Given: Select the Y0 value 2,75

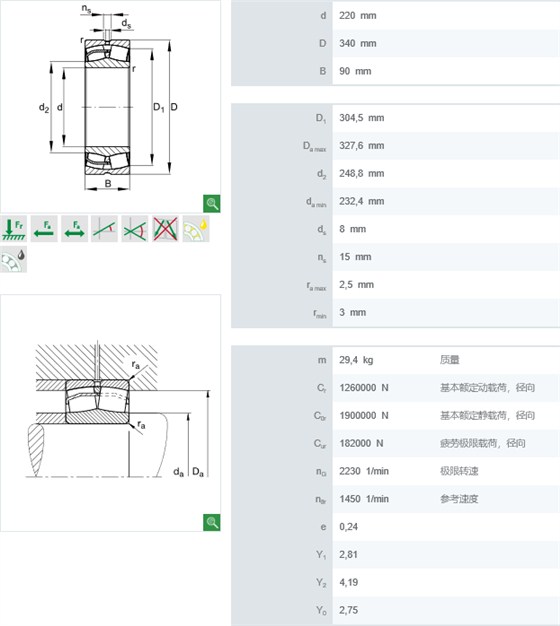Looking at the screenshot, I should [x=348, y=610].
